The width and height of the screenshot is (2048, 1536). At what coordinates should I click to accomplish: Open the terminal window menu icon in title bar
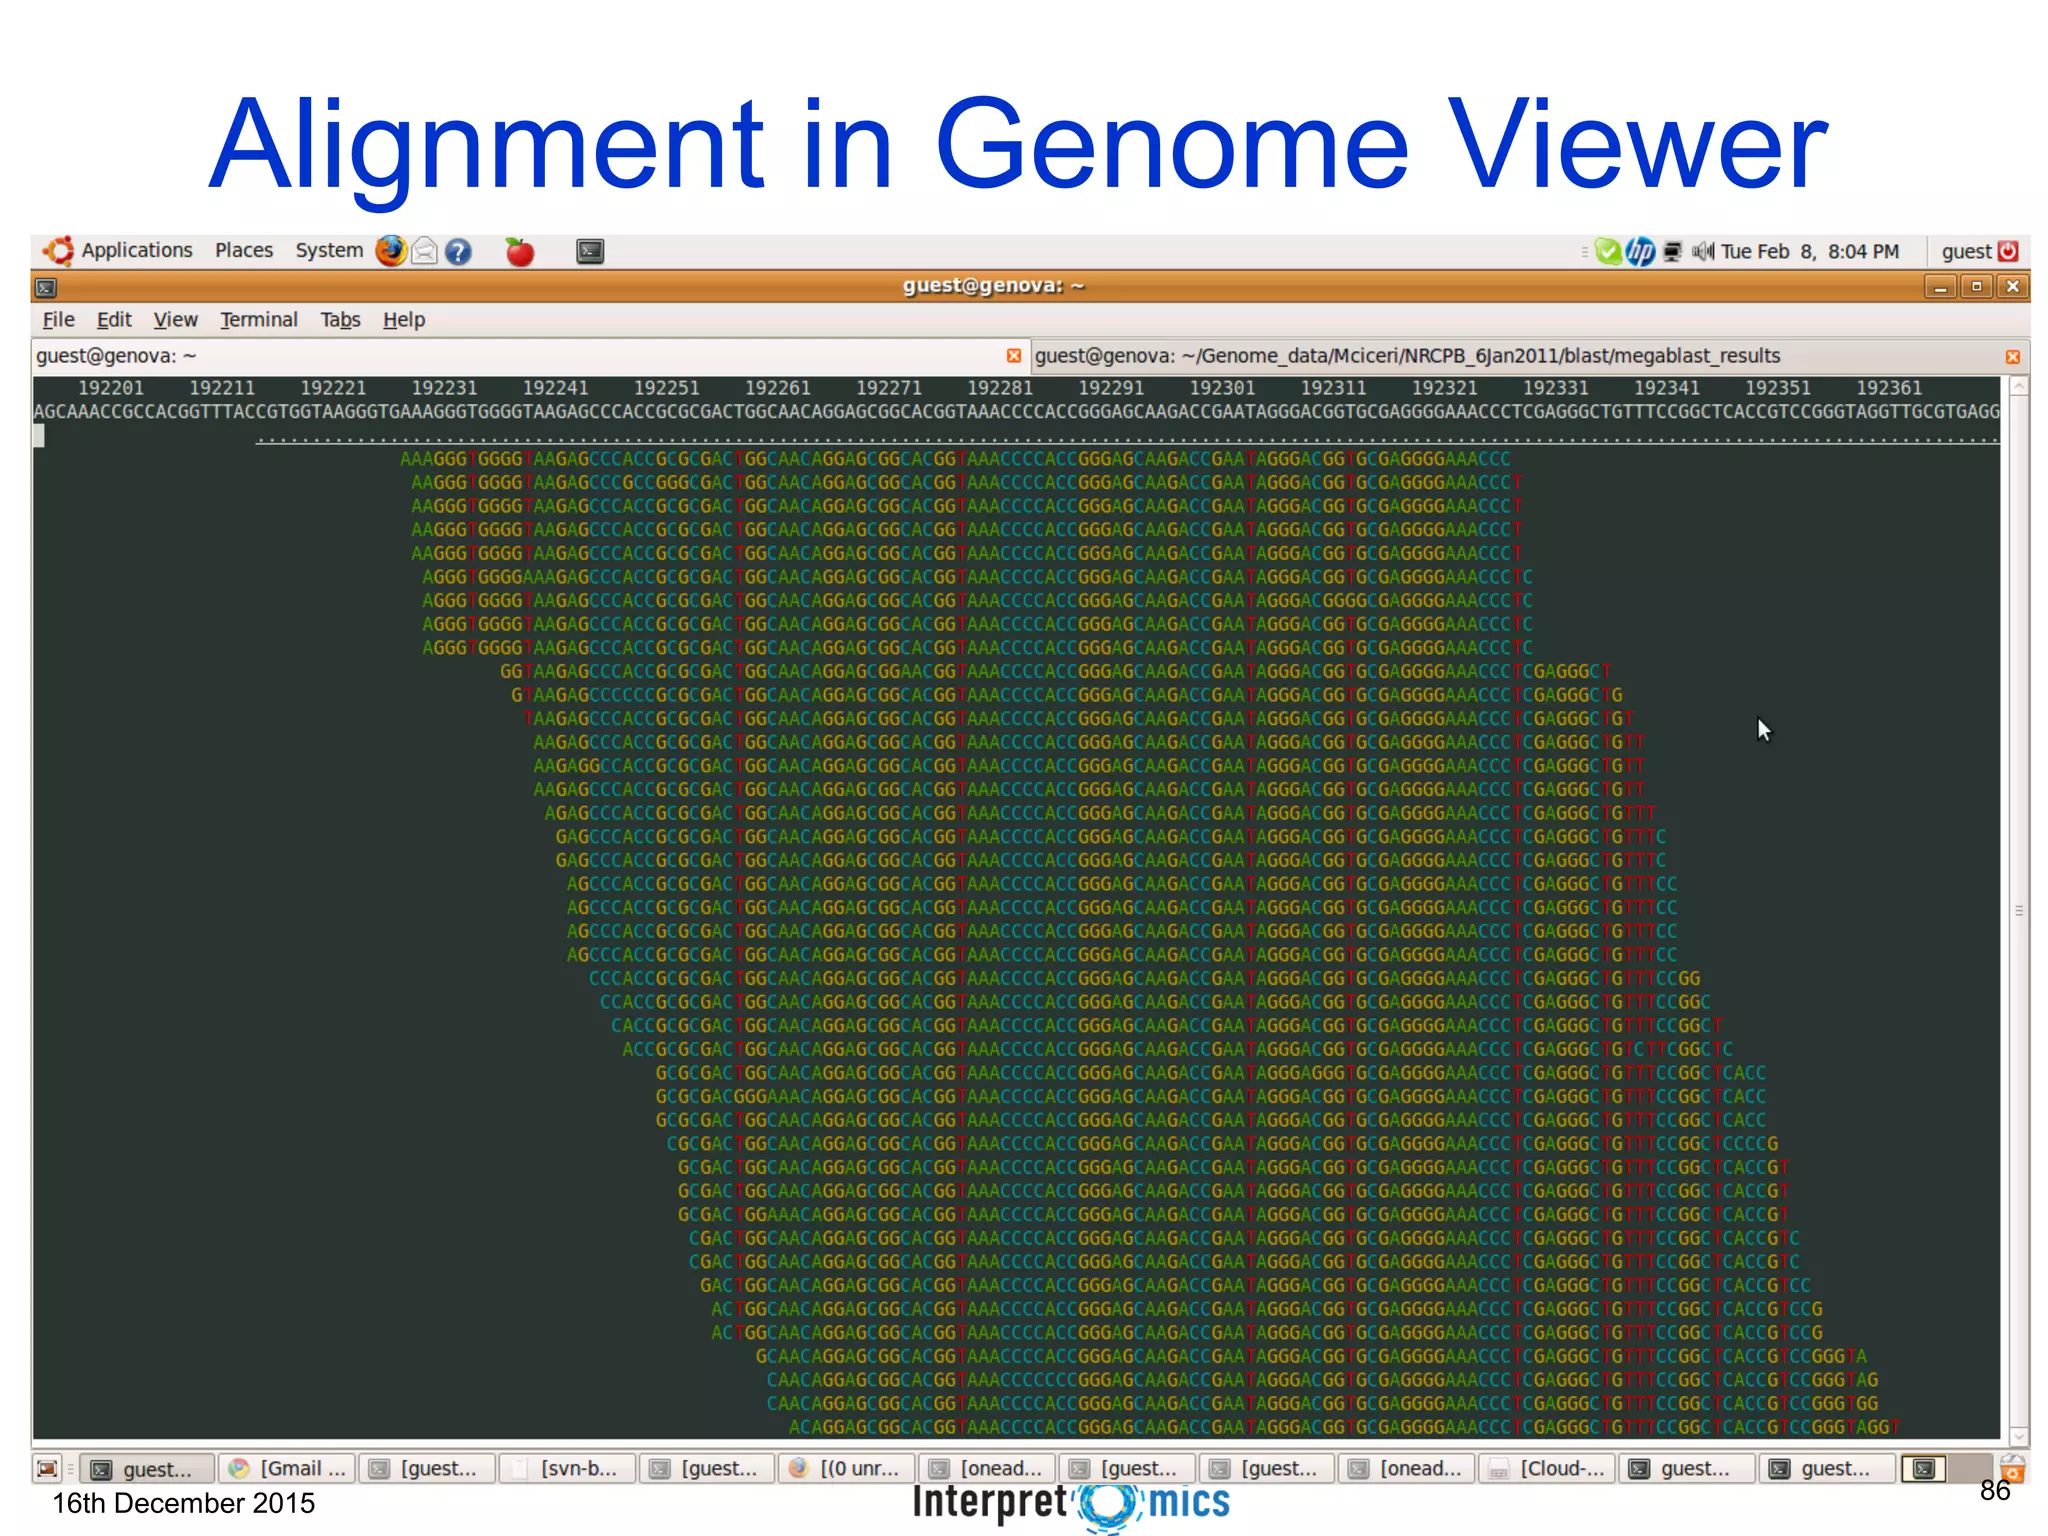pos(46,288)
